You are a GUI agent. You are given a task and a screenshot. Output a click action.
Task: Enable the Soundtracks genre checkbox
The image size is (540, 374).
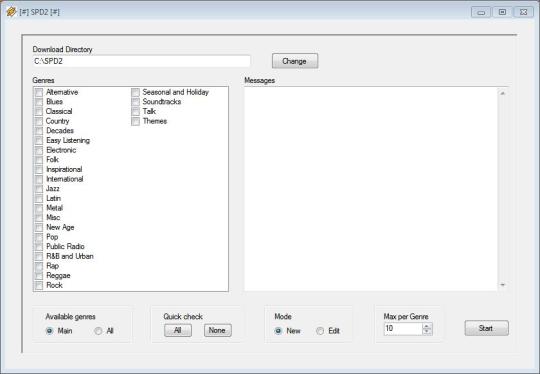(135, 102)
